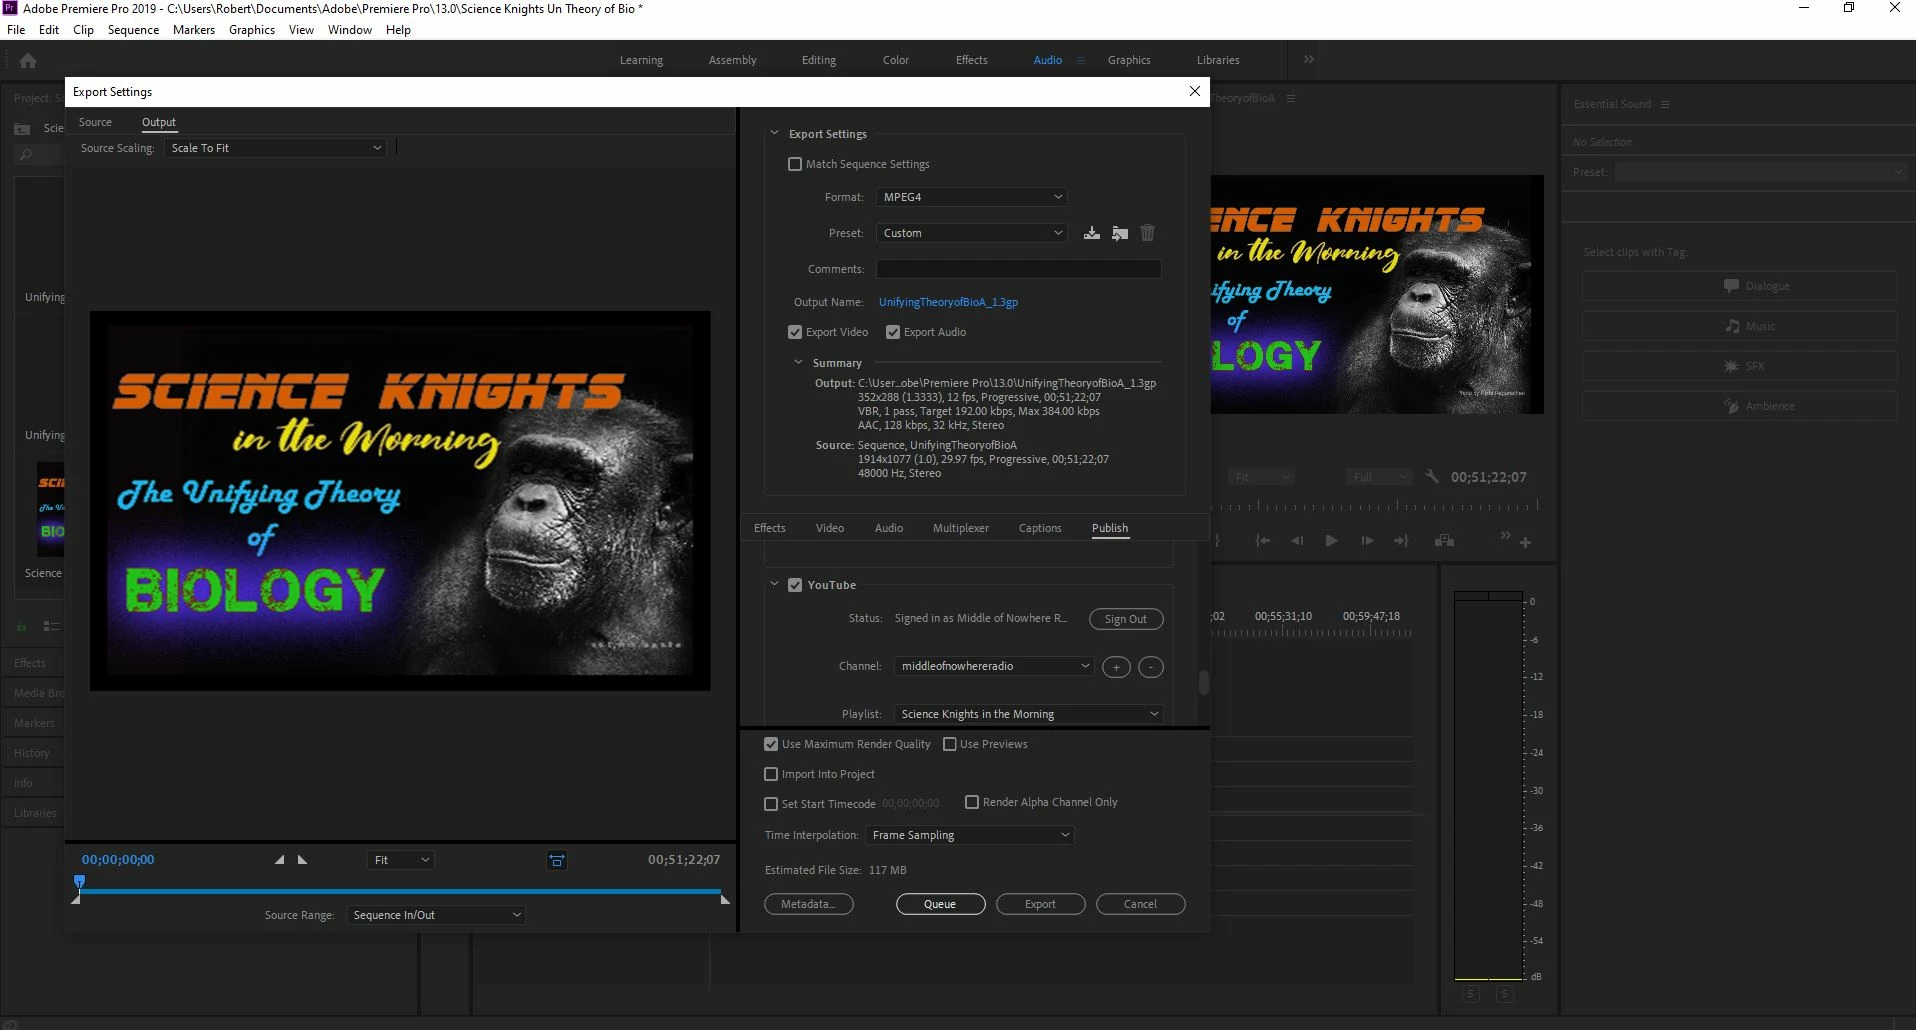The height and width of the screenshot is (1030, 1916).
Task: Toggle the Export Video checkbox
Action: (x=795, y=332)
